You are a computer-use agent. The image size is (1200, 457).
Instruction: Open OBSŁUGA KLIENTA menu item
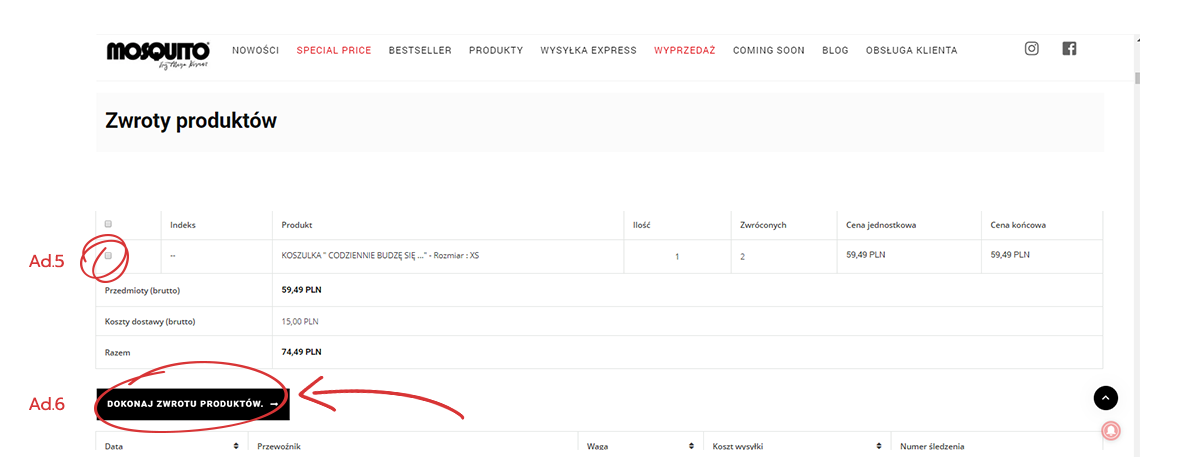pos(911,50)
